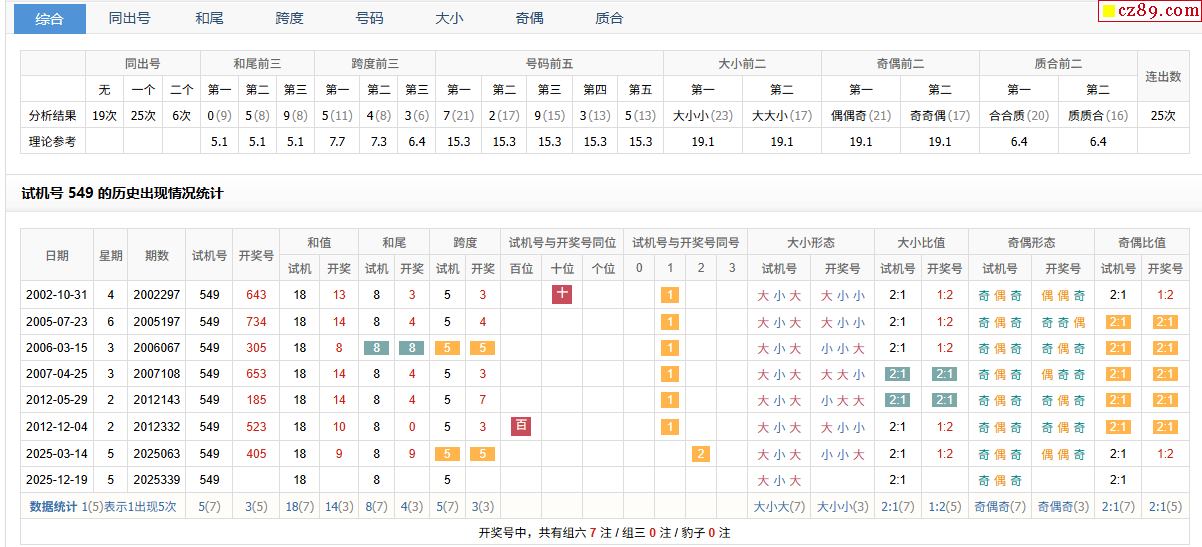Go to the 号码 tab
The height and width of the screenshot is (547, 1202).
pyautogui.click(x=369, y=18)
